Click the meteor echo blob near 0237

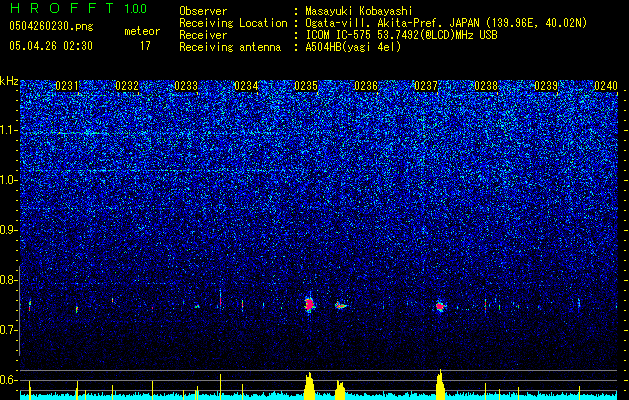click(440, 307)
